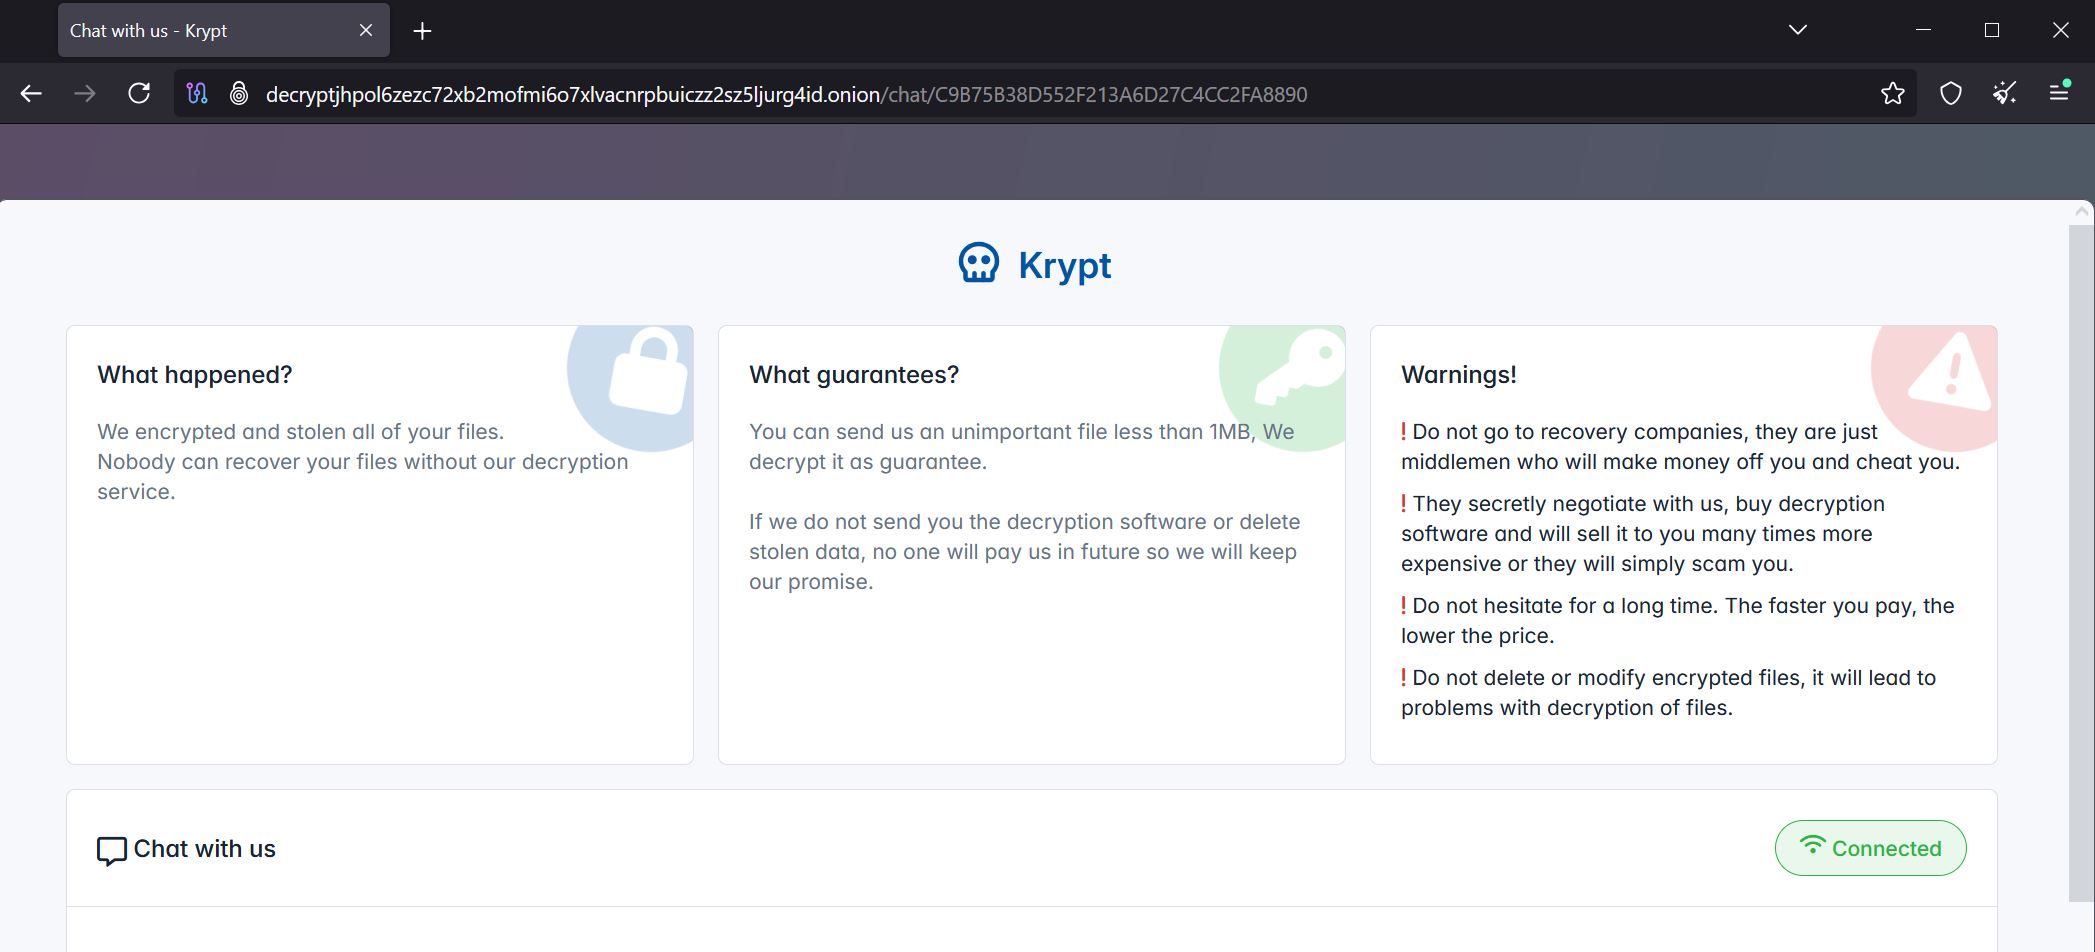Click the chat bubble icon beside 'Chat with us'
Image resolution: width=2095 pixels, height=952 pixels.
point(111,850)
